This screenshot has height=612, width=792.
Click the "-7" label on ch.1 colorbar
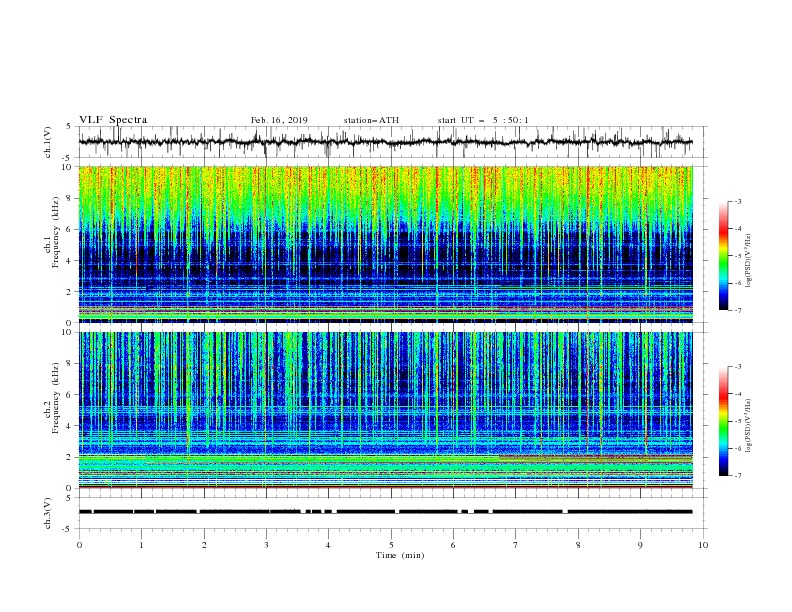pos(738,310)
